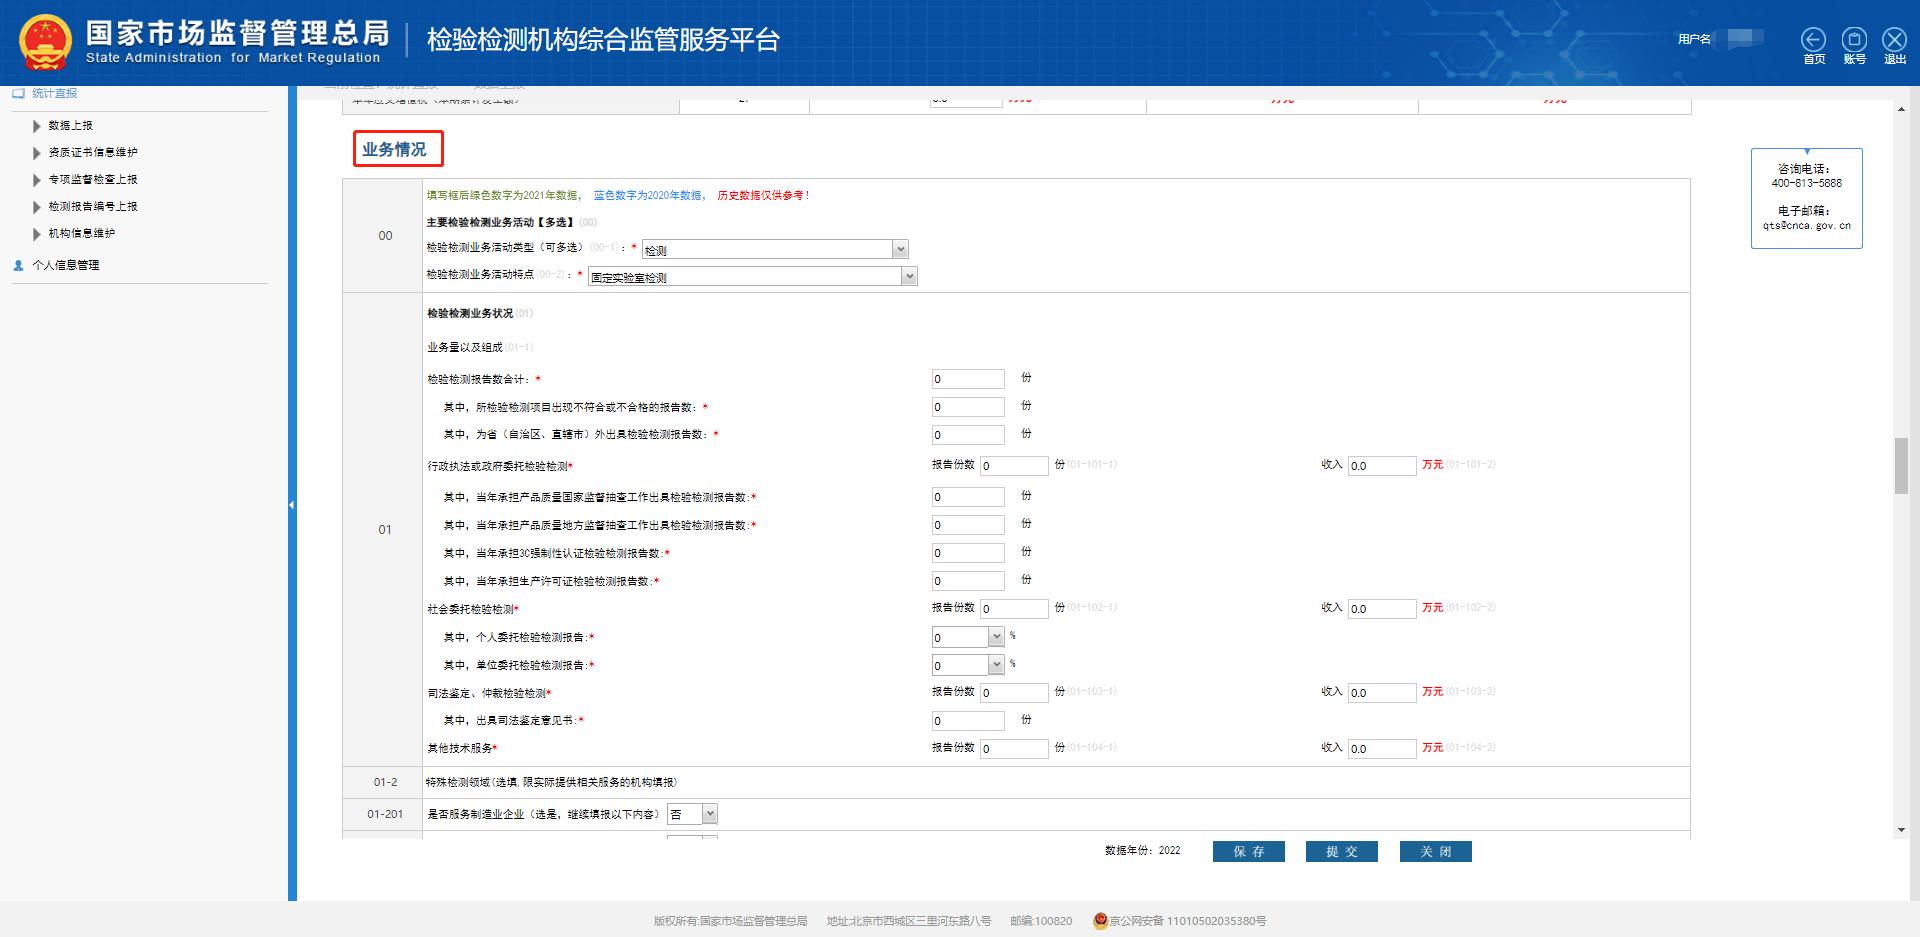This screenshot has height=937, width=1920.
Task: Collapse the sidebar with the splitter arrow
Action: pyautogui.click(x=292, y=505)
